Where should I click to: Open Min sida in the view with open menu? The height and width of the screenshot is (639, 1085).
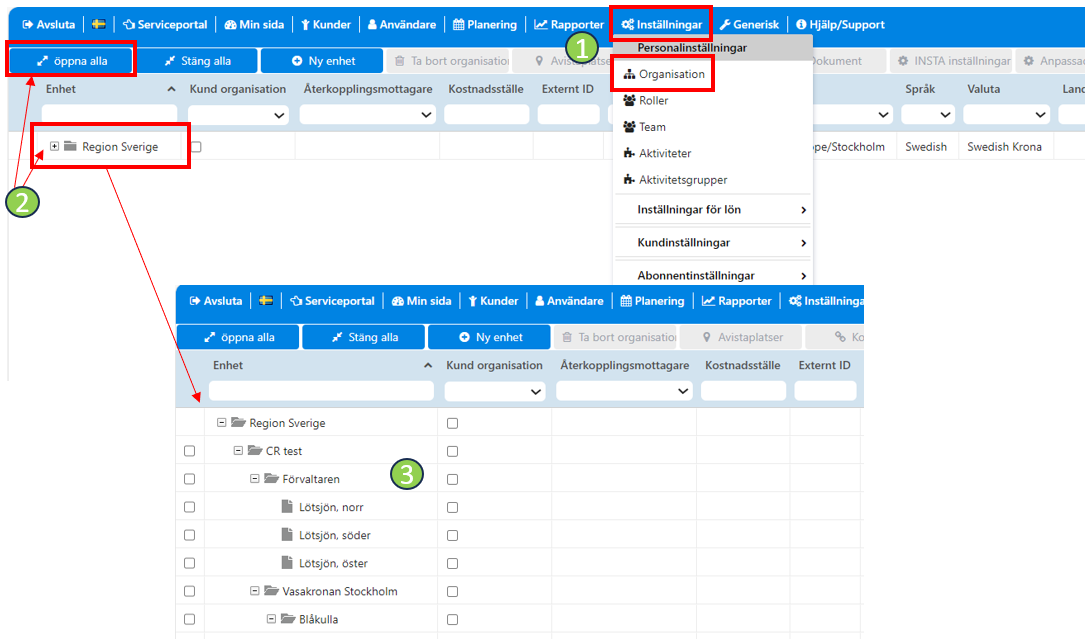coord(254,25)
